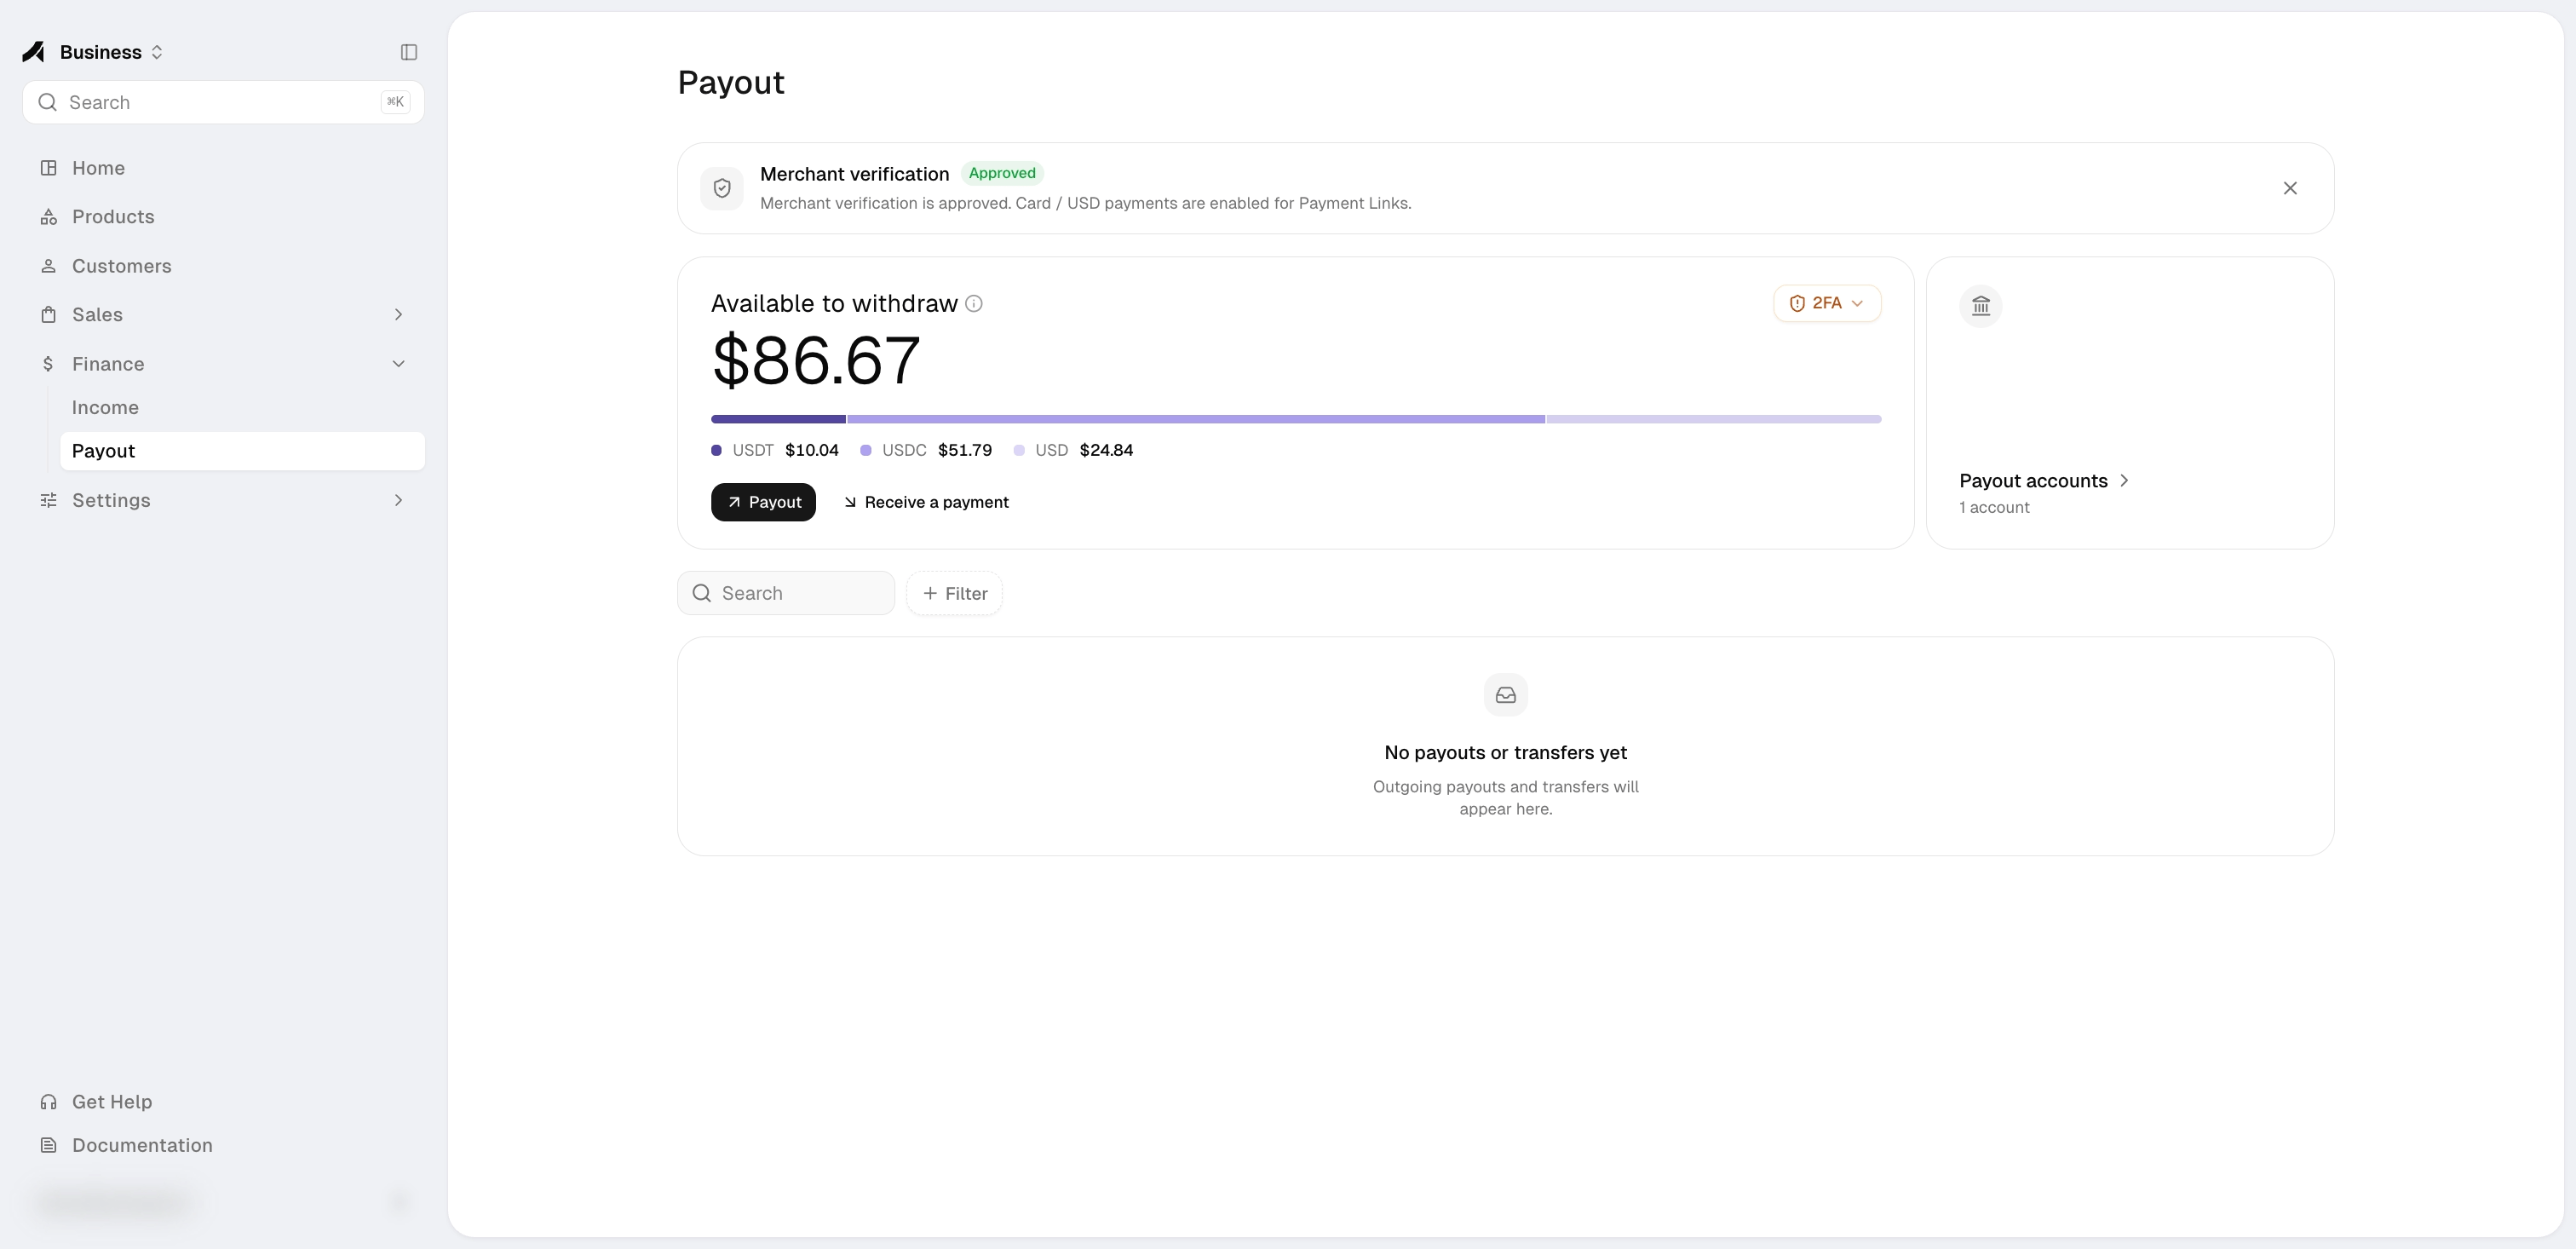2576x1249 pixels.
Task: Click Receive a payment button
Action: point(926,502)
